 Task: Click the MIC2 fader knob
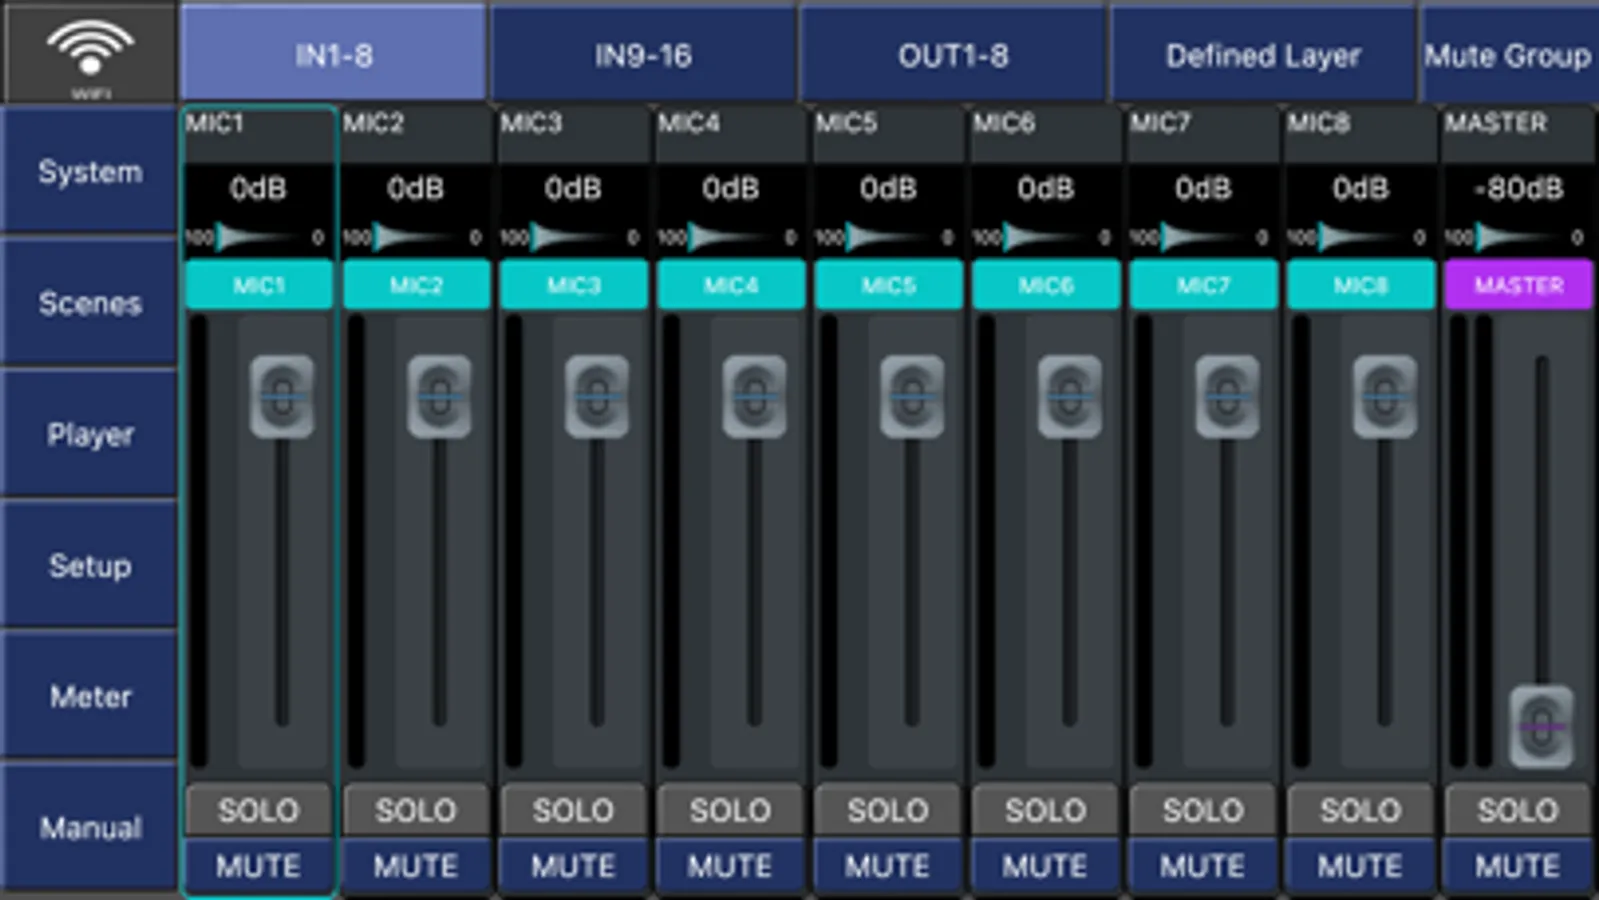(439, 397)
